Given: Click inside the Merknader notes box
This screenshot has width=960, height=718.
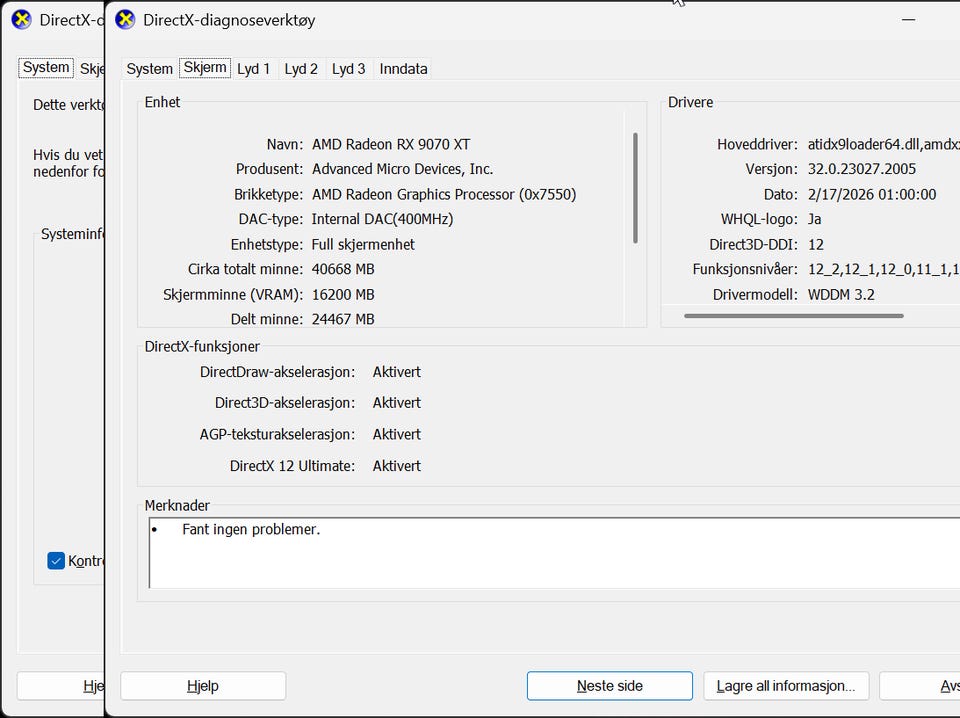Looking at the screenshot, I should pyautogui.click(x=554, y=553).
